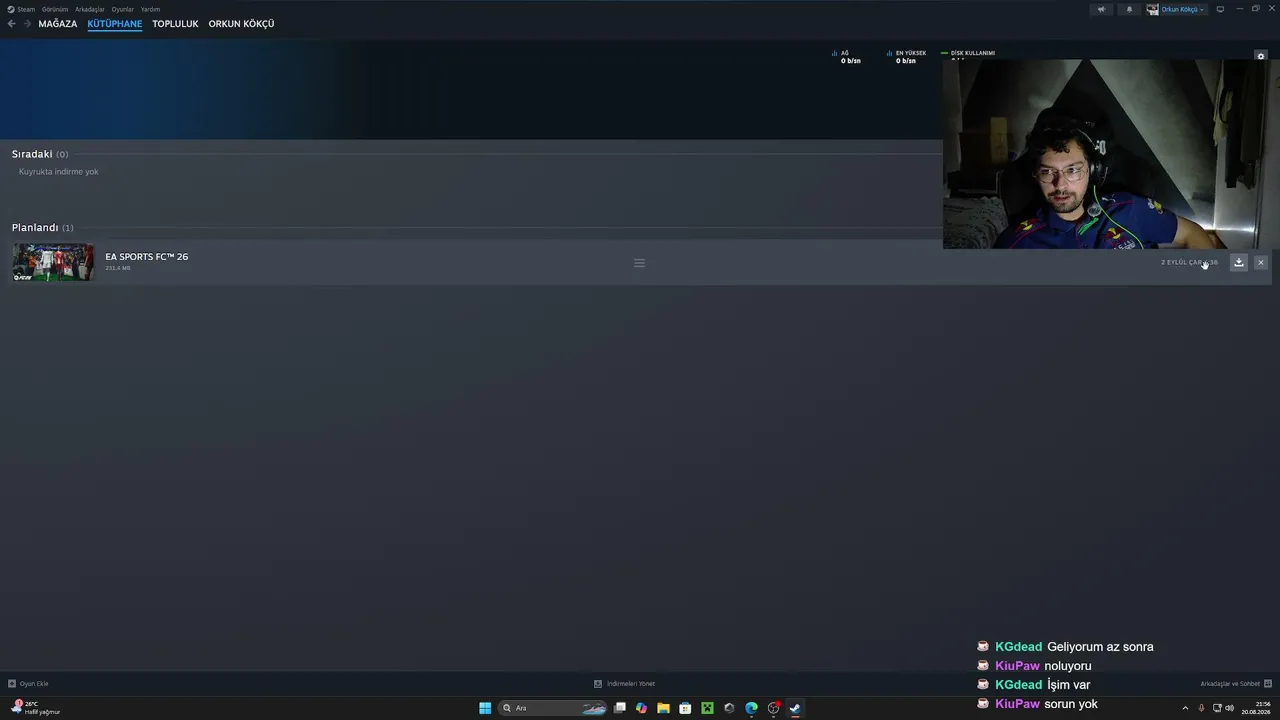Open Arkadaşlar ve Sohbet friends chat

(1236, 684)
